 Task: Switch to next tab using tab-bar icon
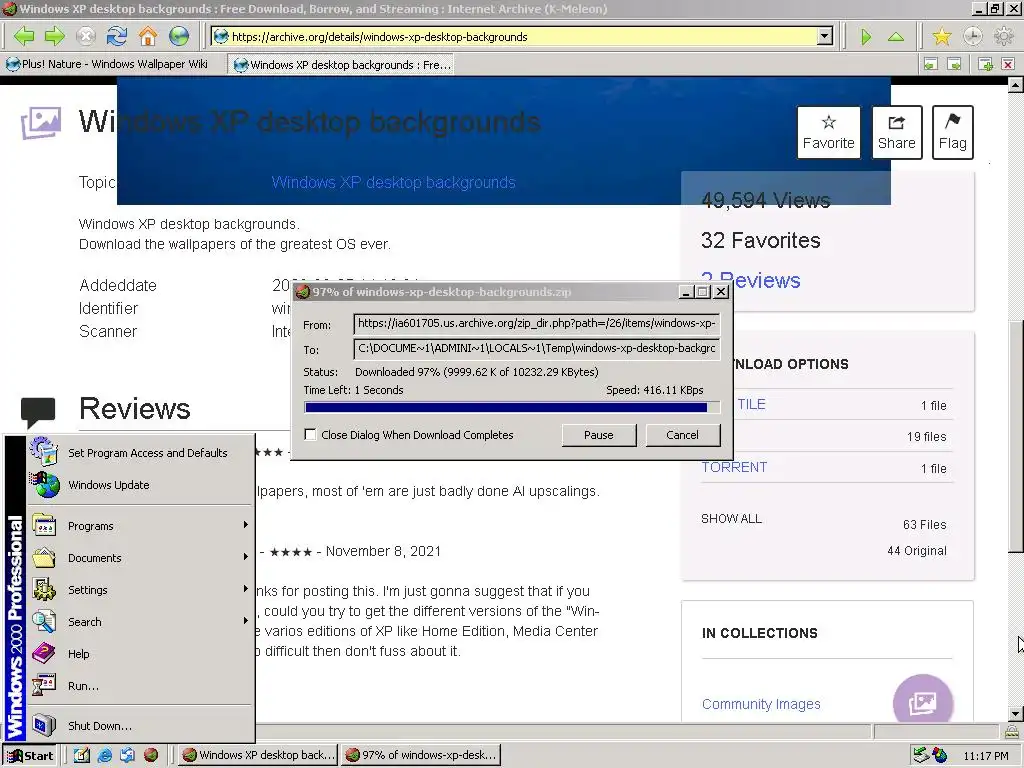pyautogui.click(x=954, y=64)
